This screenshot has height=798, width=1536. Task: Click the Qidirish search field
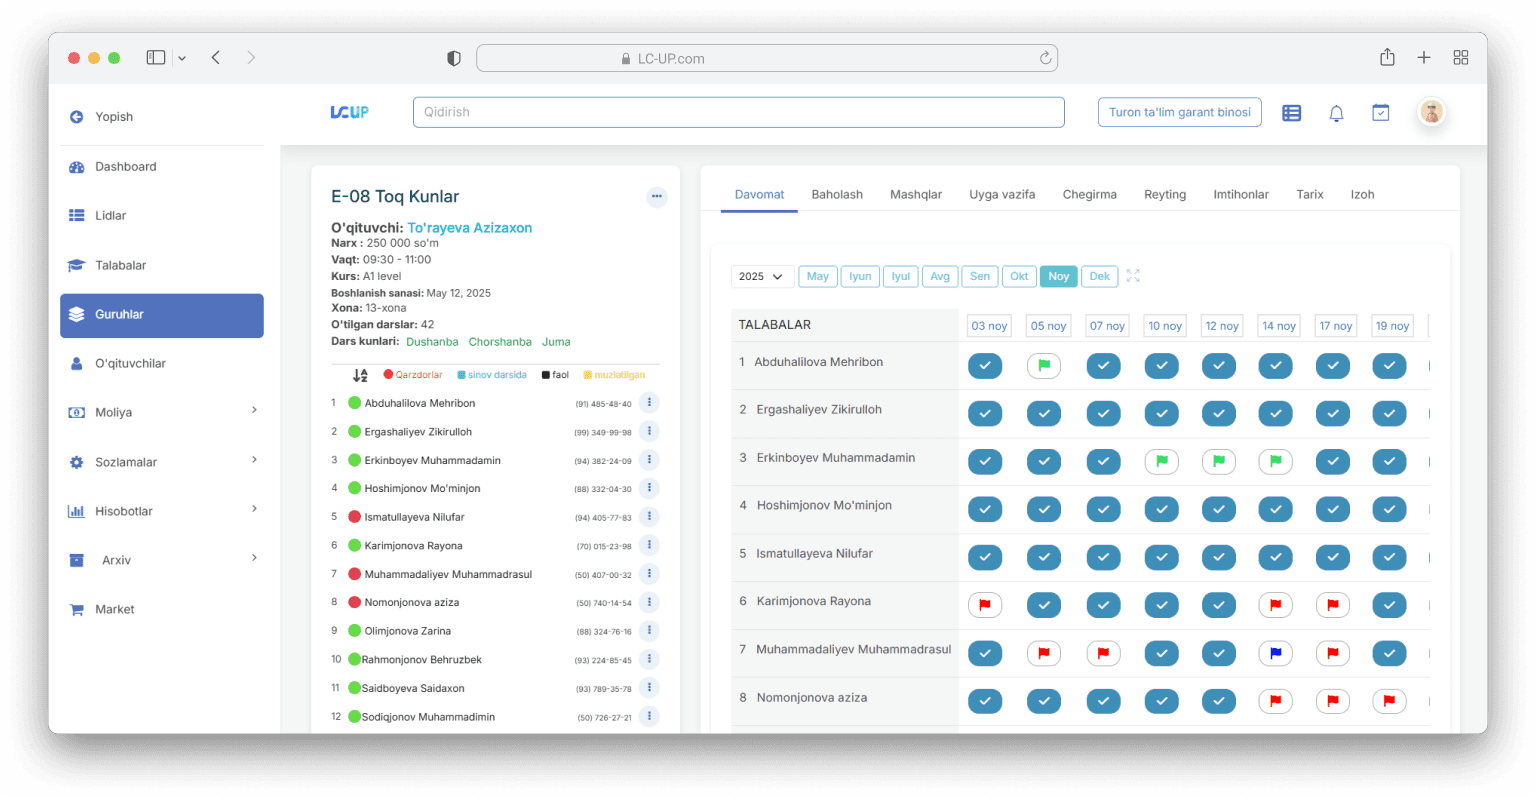point(738,112)
